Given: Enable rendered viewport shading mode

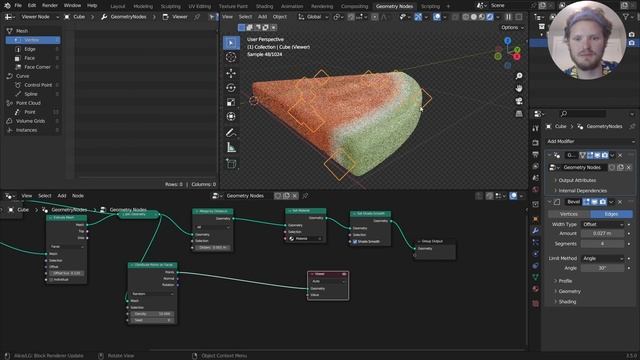Looking at the screenshot, I should pyautogui.click(x=489, y=17).
